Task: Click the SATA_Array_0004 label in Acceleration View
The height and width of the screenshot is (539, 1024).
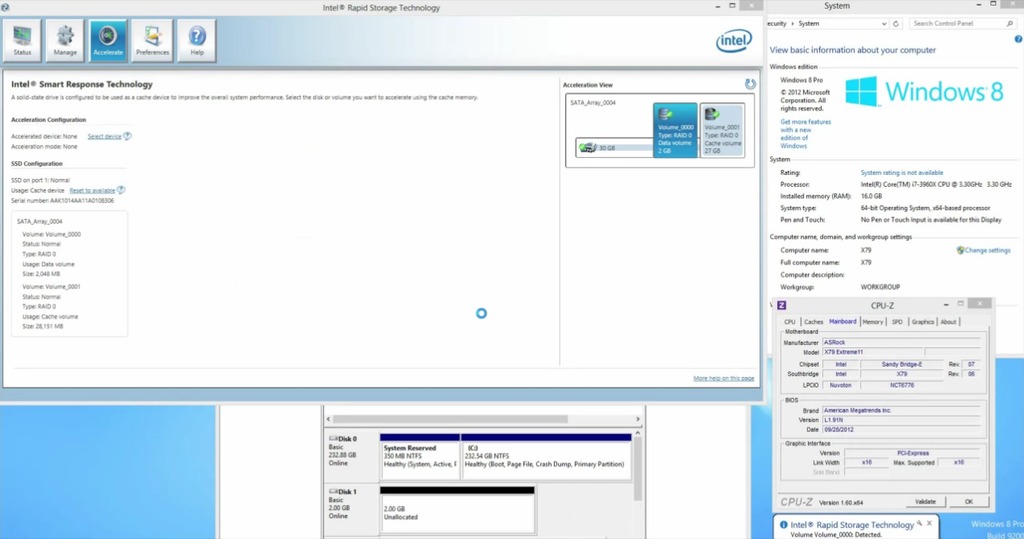Action: pyautogui.click(x=592, y=103)
